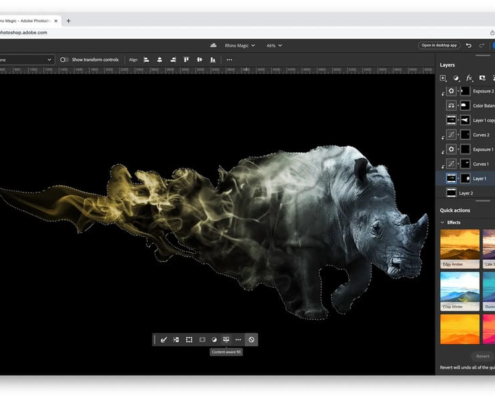Viewport: 495px width, 400px height.
Task: Create adjustment layer from contextual bar
Action: pyautogui.click(x=214, y=340)
